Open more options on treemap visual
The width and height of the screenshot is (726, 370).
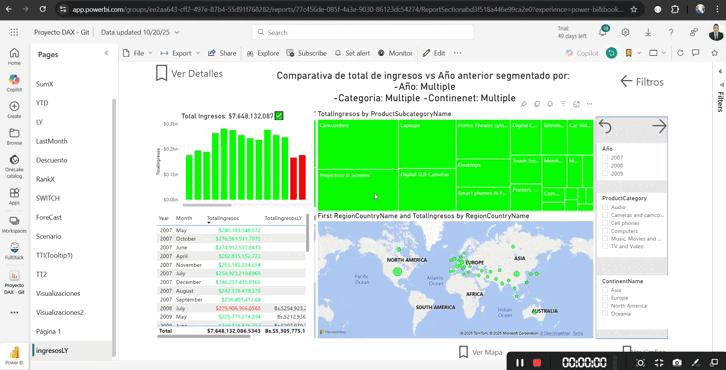point(589,104)
